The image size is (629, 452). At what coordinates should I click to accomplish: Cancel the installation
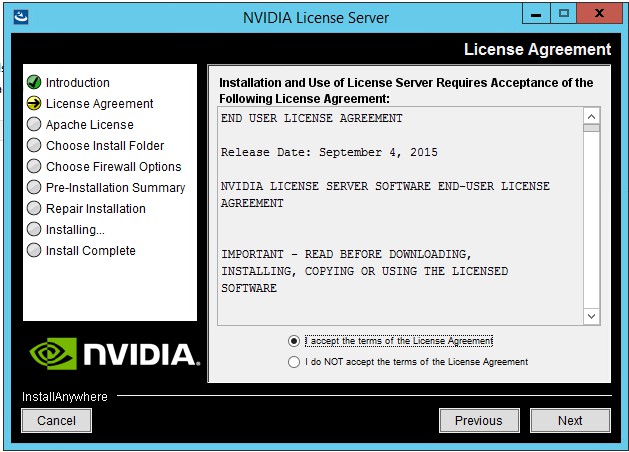(56, 420)
